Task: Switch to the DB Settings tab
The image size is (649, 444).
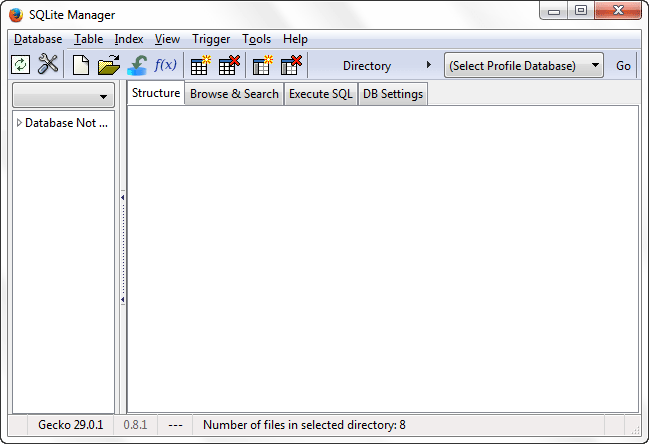Action: pyautogui.click(x=393, y=94)
